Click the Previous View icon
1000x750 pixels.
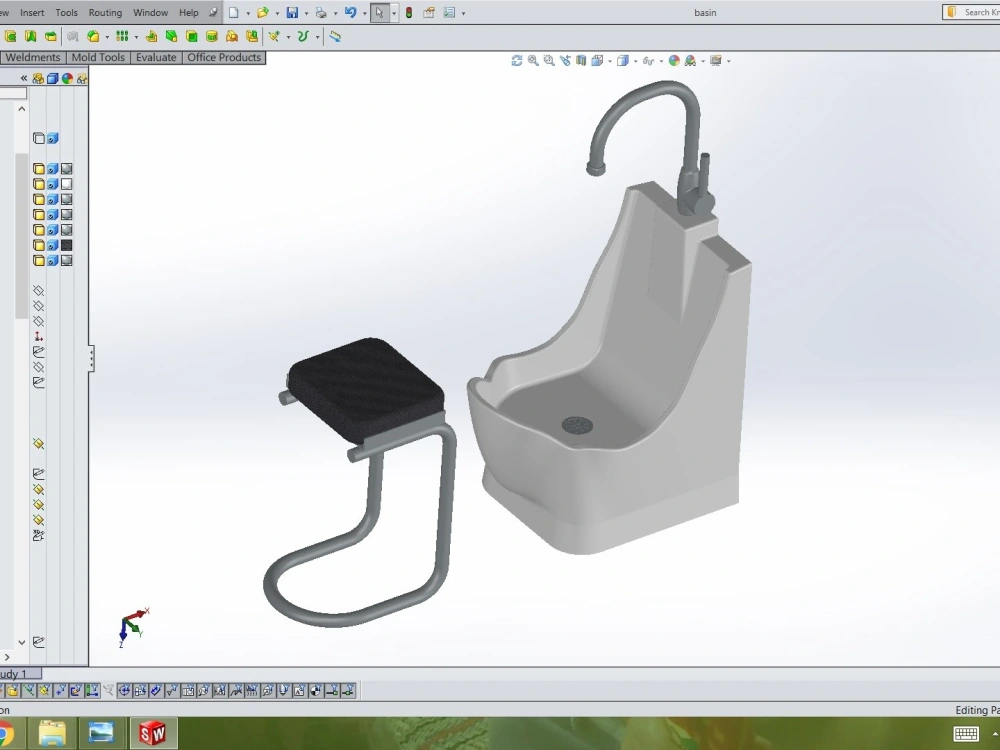565,61
